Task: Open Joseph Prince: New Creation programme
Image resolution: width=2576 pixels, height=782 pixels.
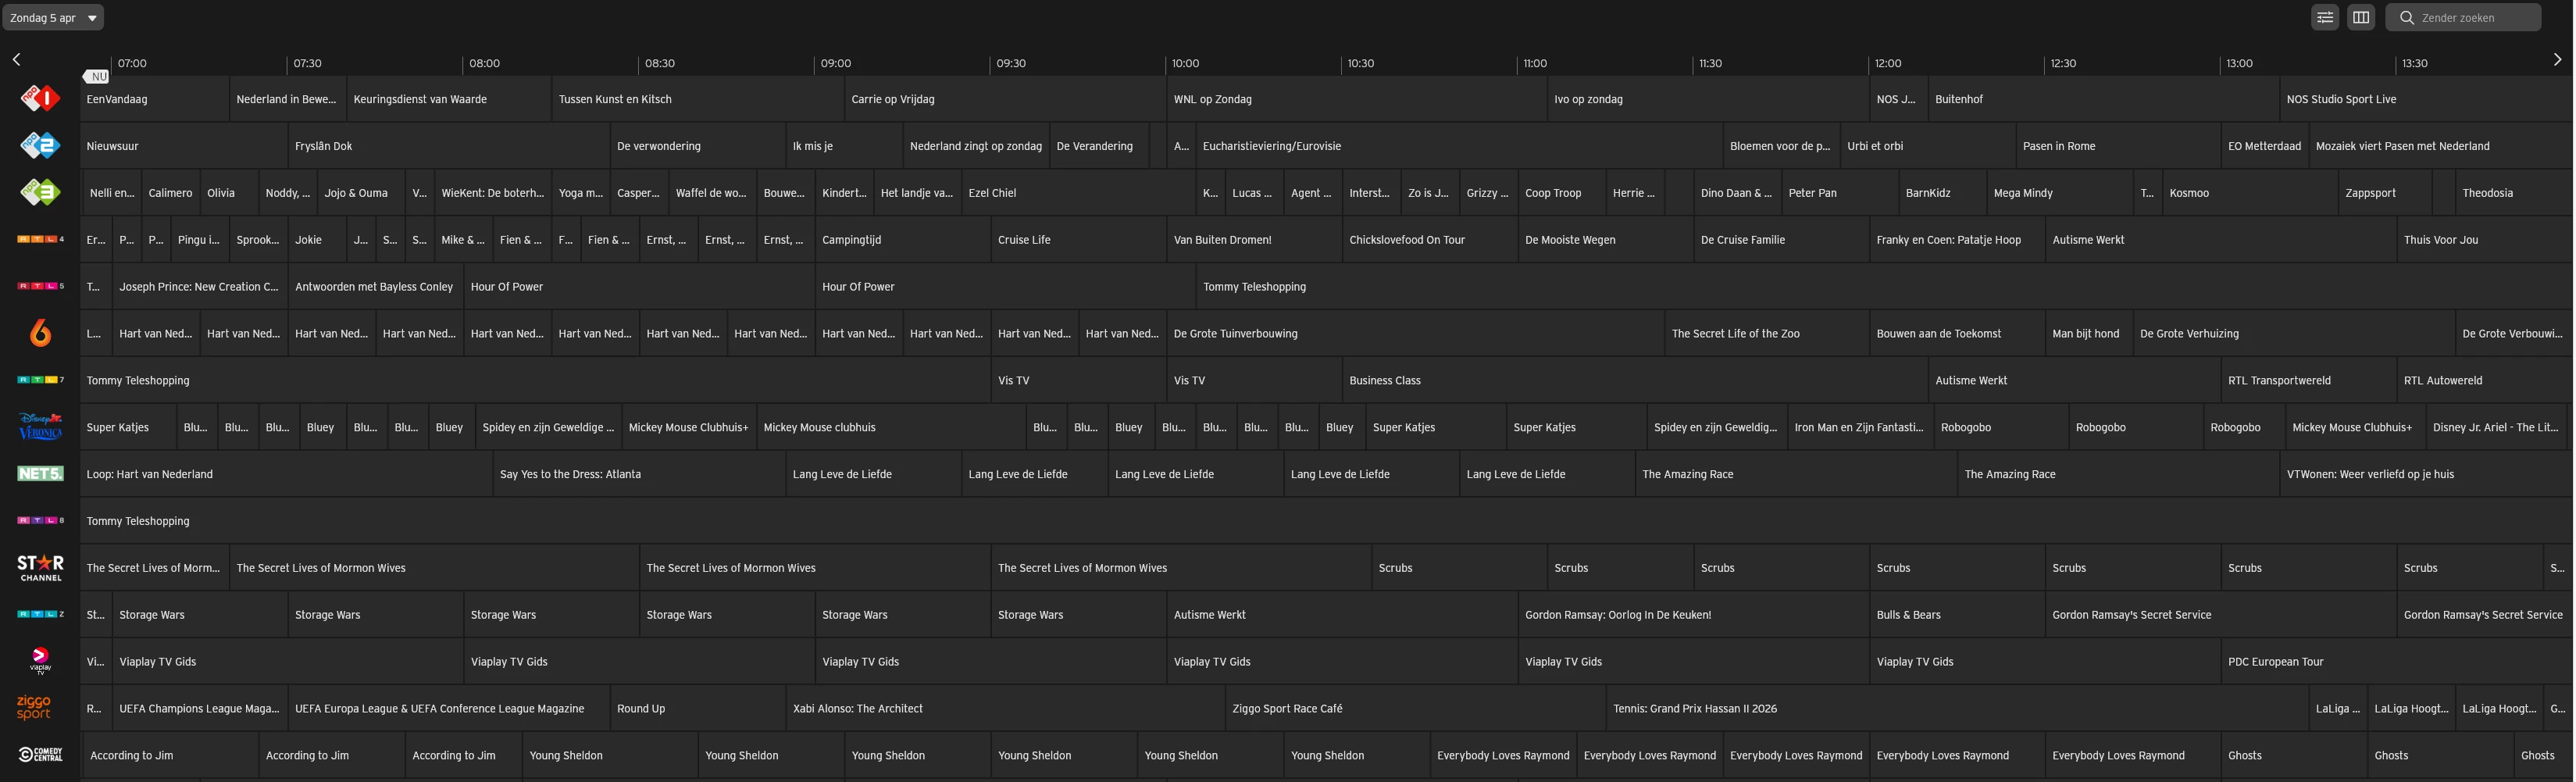Action: coord(200,287)
